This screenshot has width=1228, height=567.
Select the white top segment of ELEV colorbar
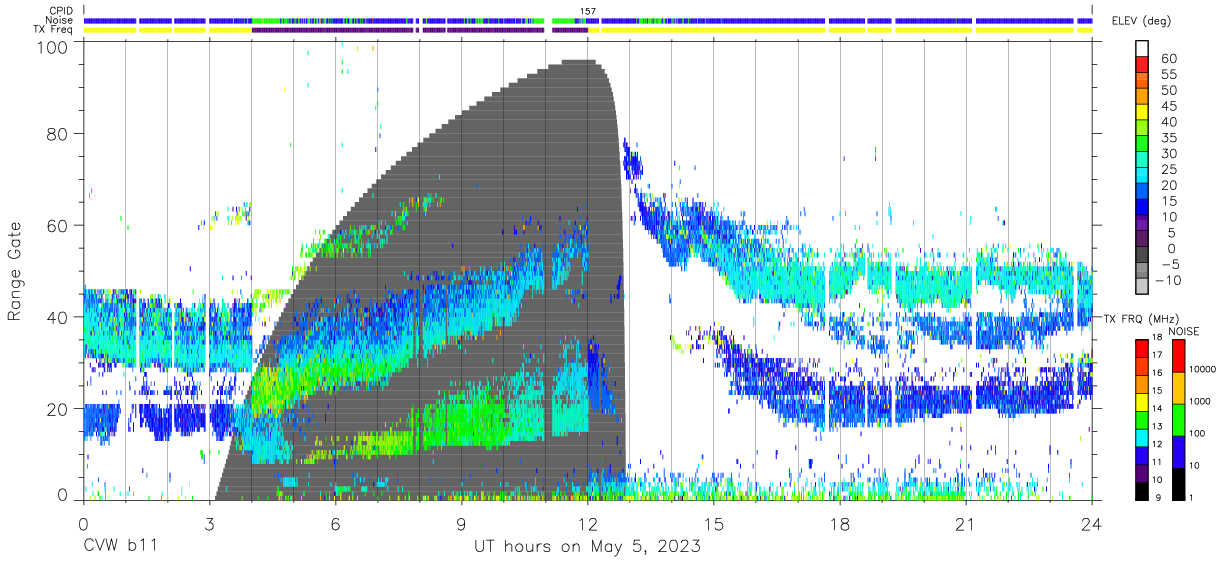[x=1143, y=49]
